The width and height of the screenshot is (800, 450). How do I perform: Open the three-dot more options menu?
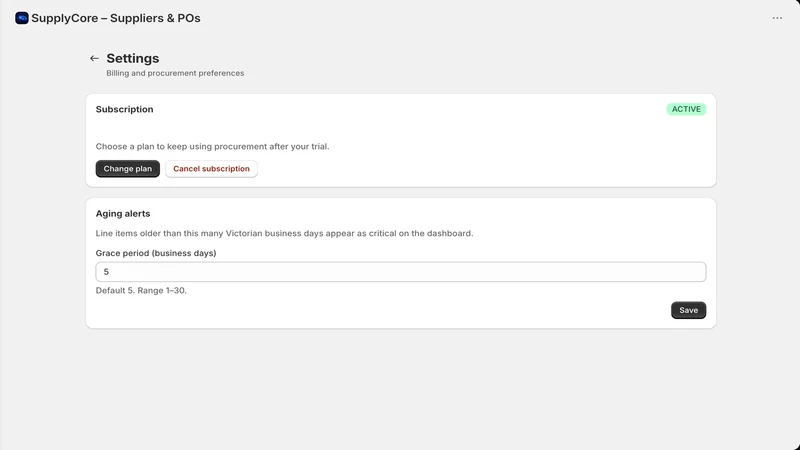777,18
